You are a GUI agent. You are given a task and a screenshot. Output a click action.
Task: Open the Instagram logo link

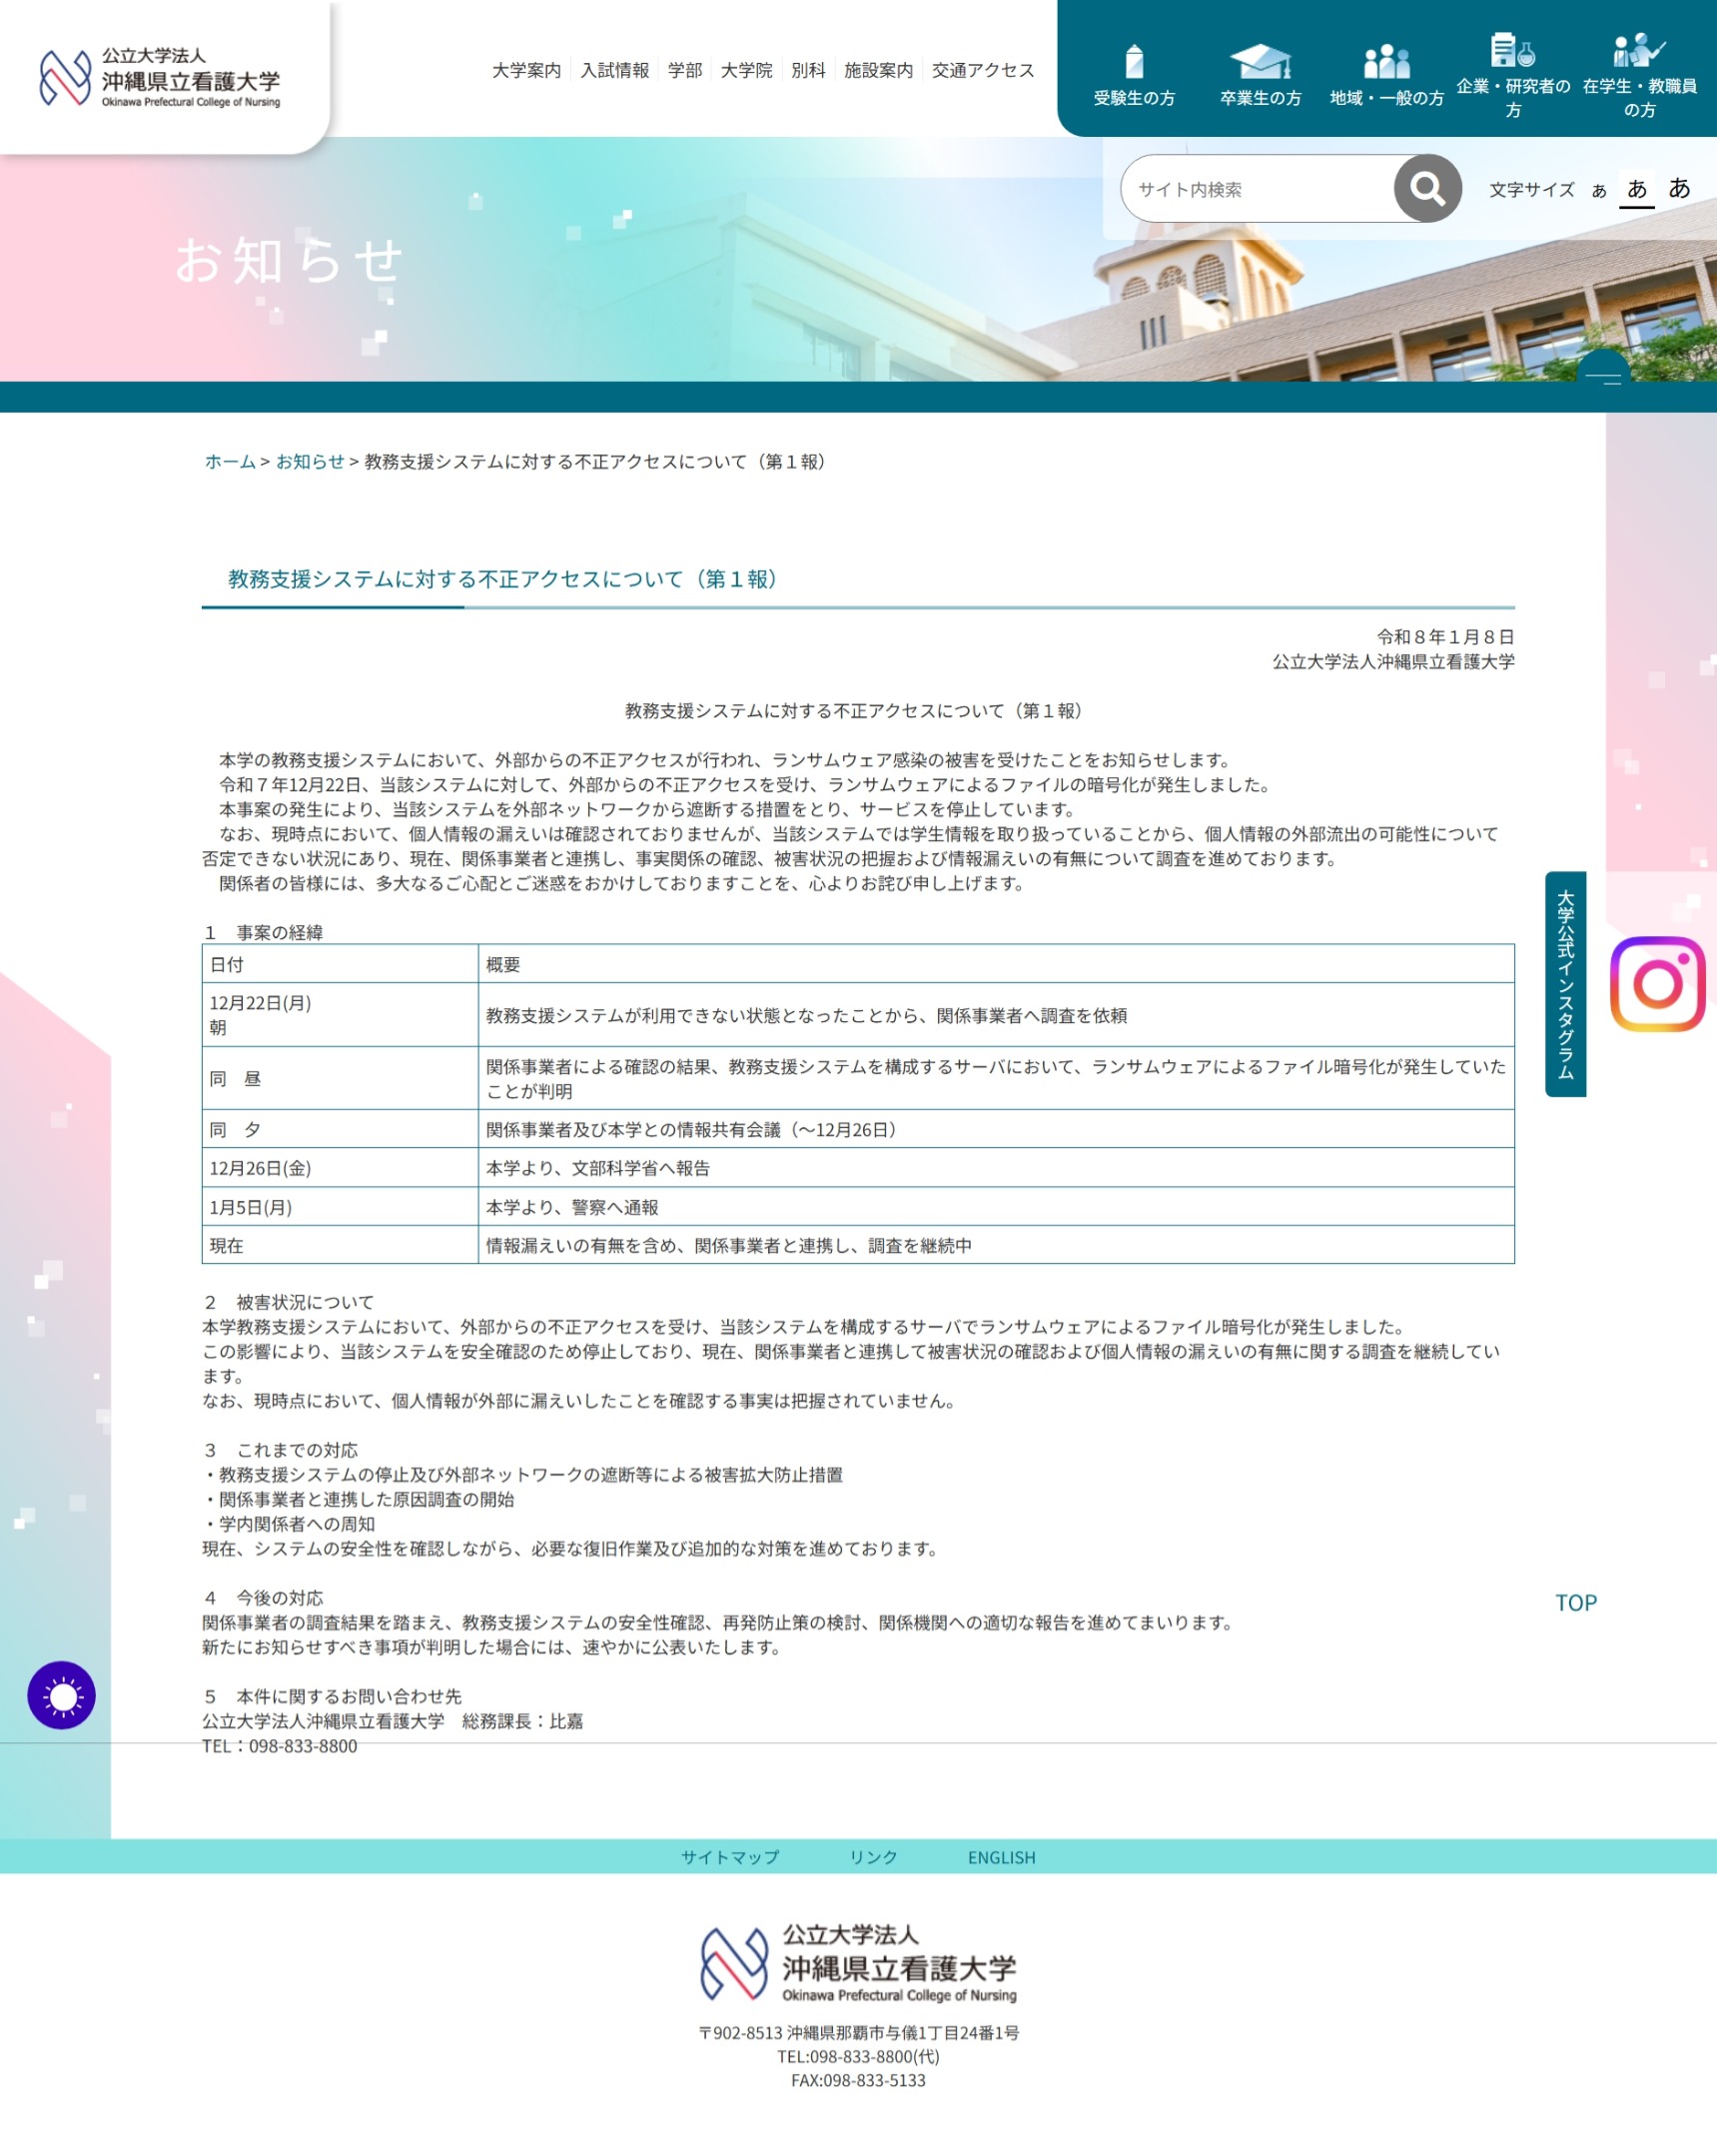(1656, 984)
